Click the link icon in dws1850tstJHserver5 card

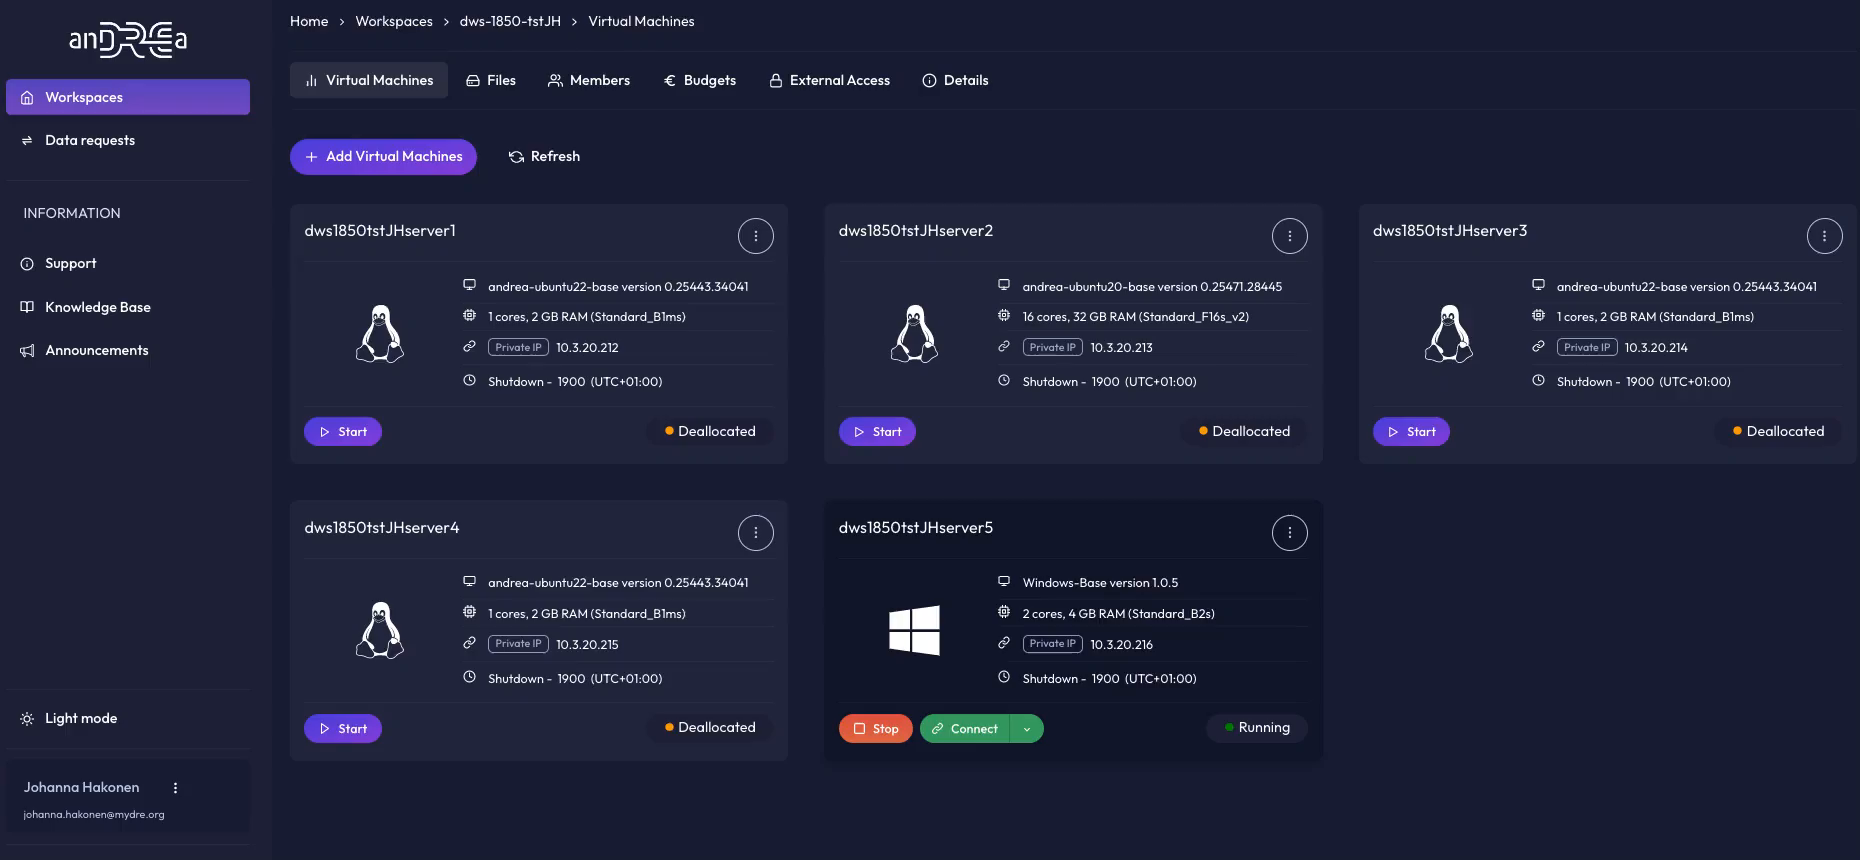[x=1003, y=643]
